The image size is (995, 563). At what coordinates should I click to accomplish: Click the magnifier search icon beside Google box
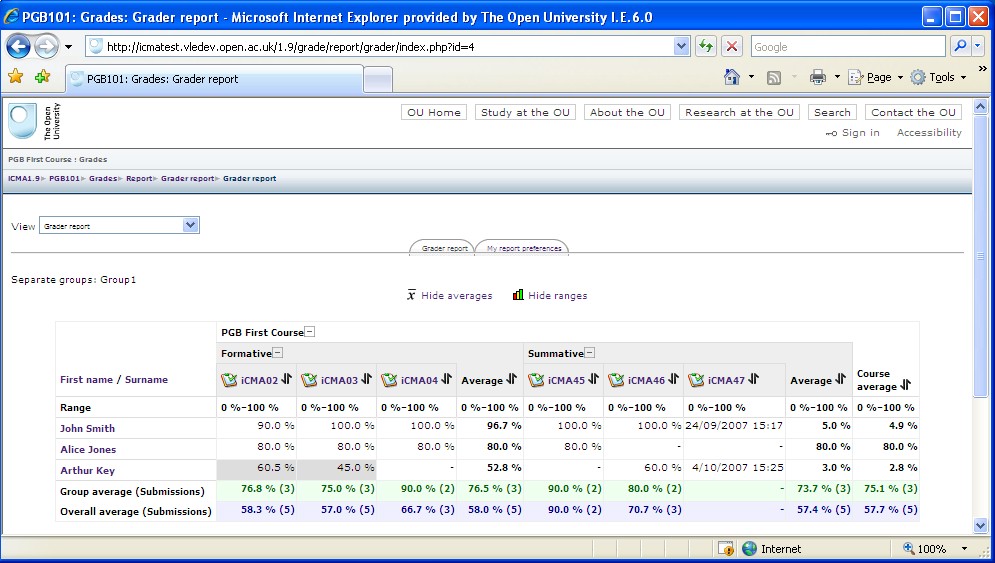[x=960, y=46]
